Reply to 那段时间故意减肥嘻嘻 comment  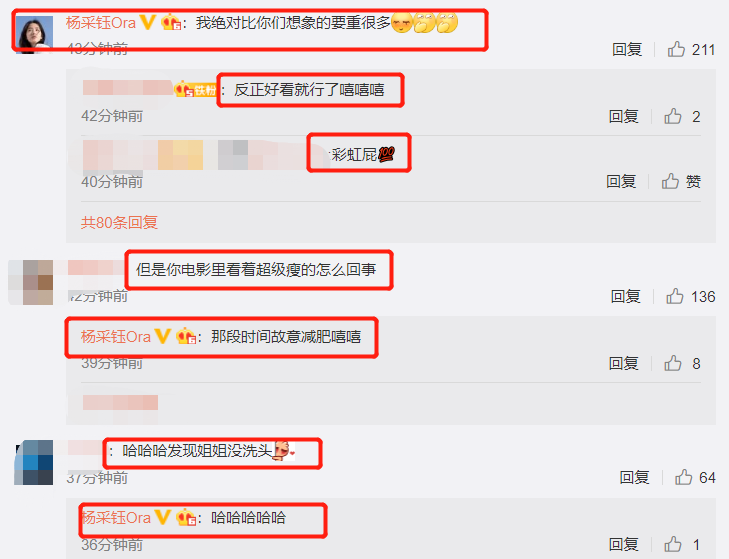[x=623, y=363]
